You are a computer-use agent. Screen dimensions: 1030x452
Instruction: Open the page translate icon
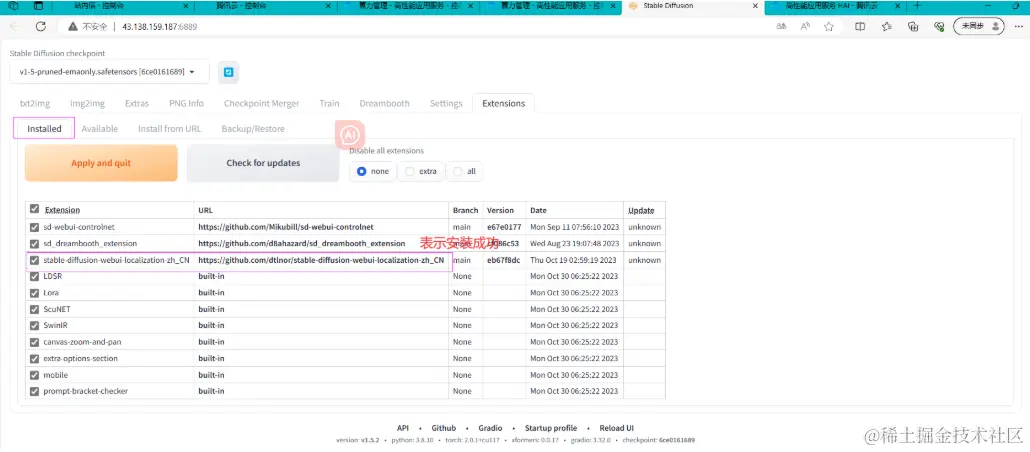781,27
